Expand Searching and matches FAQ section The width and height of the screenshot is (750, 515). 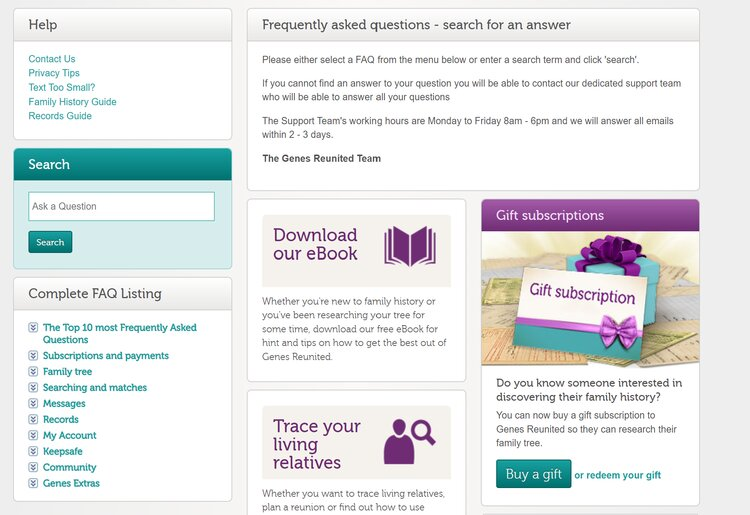coord(94,388)
